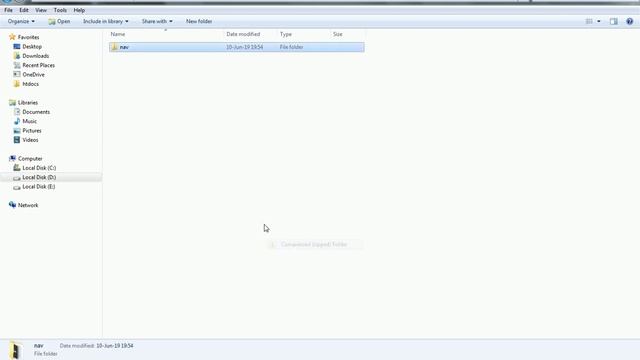
Task: Click folder thumbnail in details pane
Action: point(16,351)
